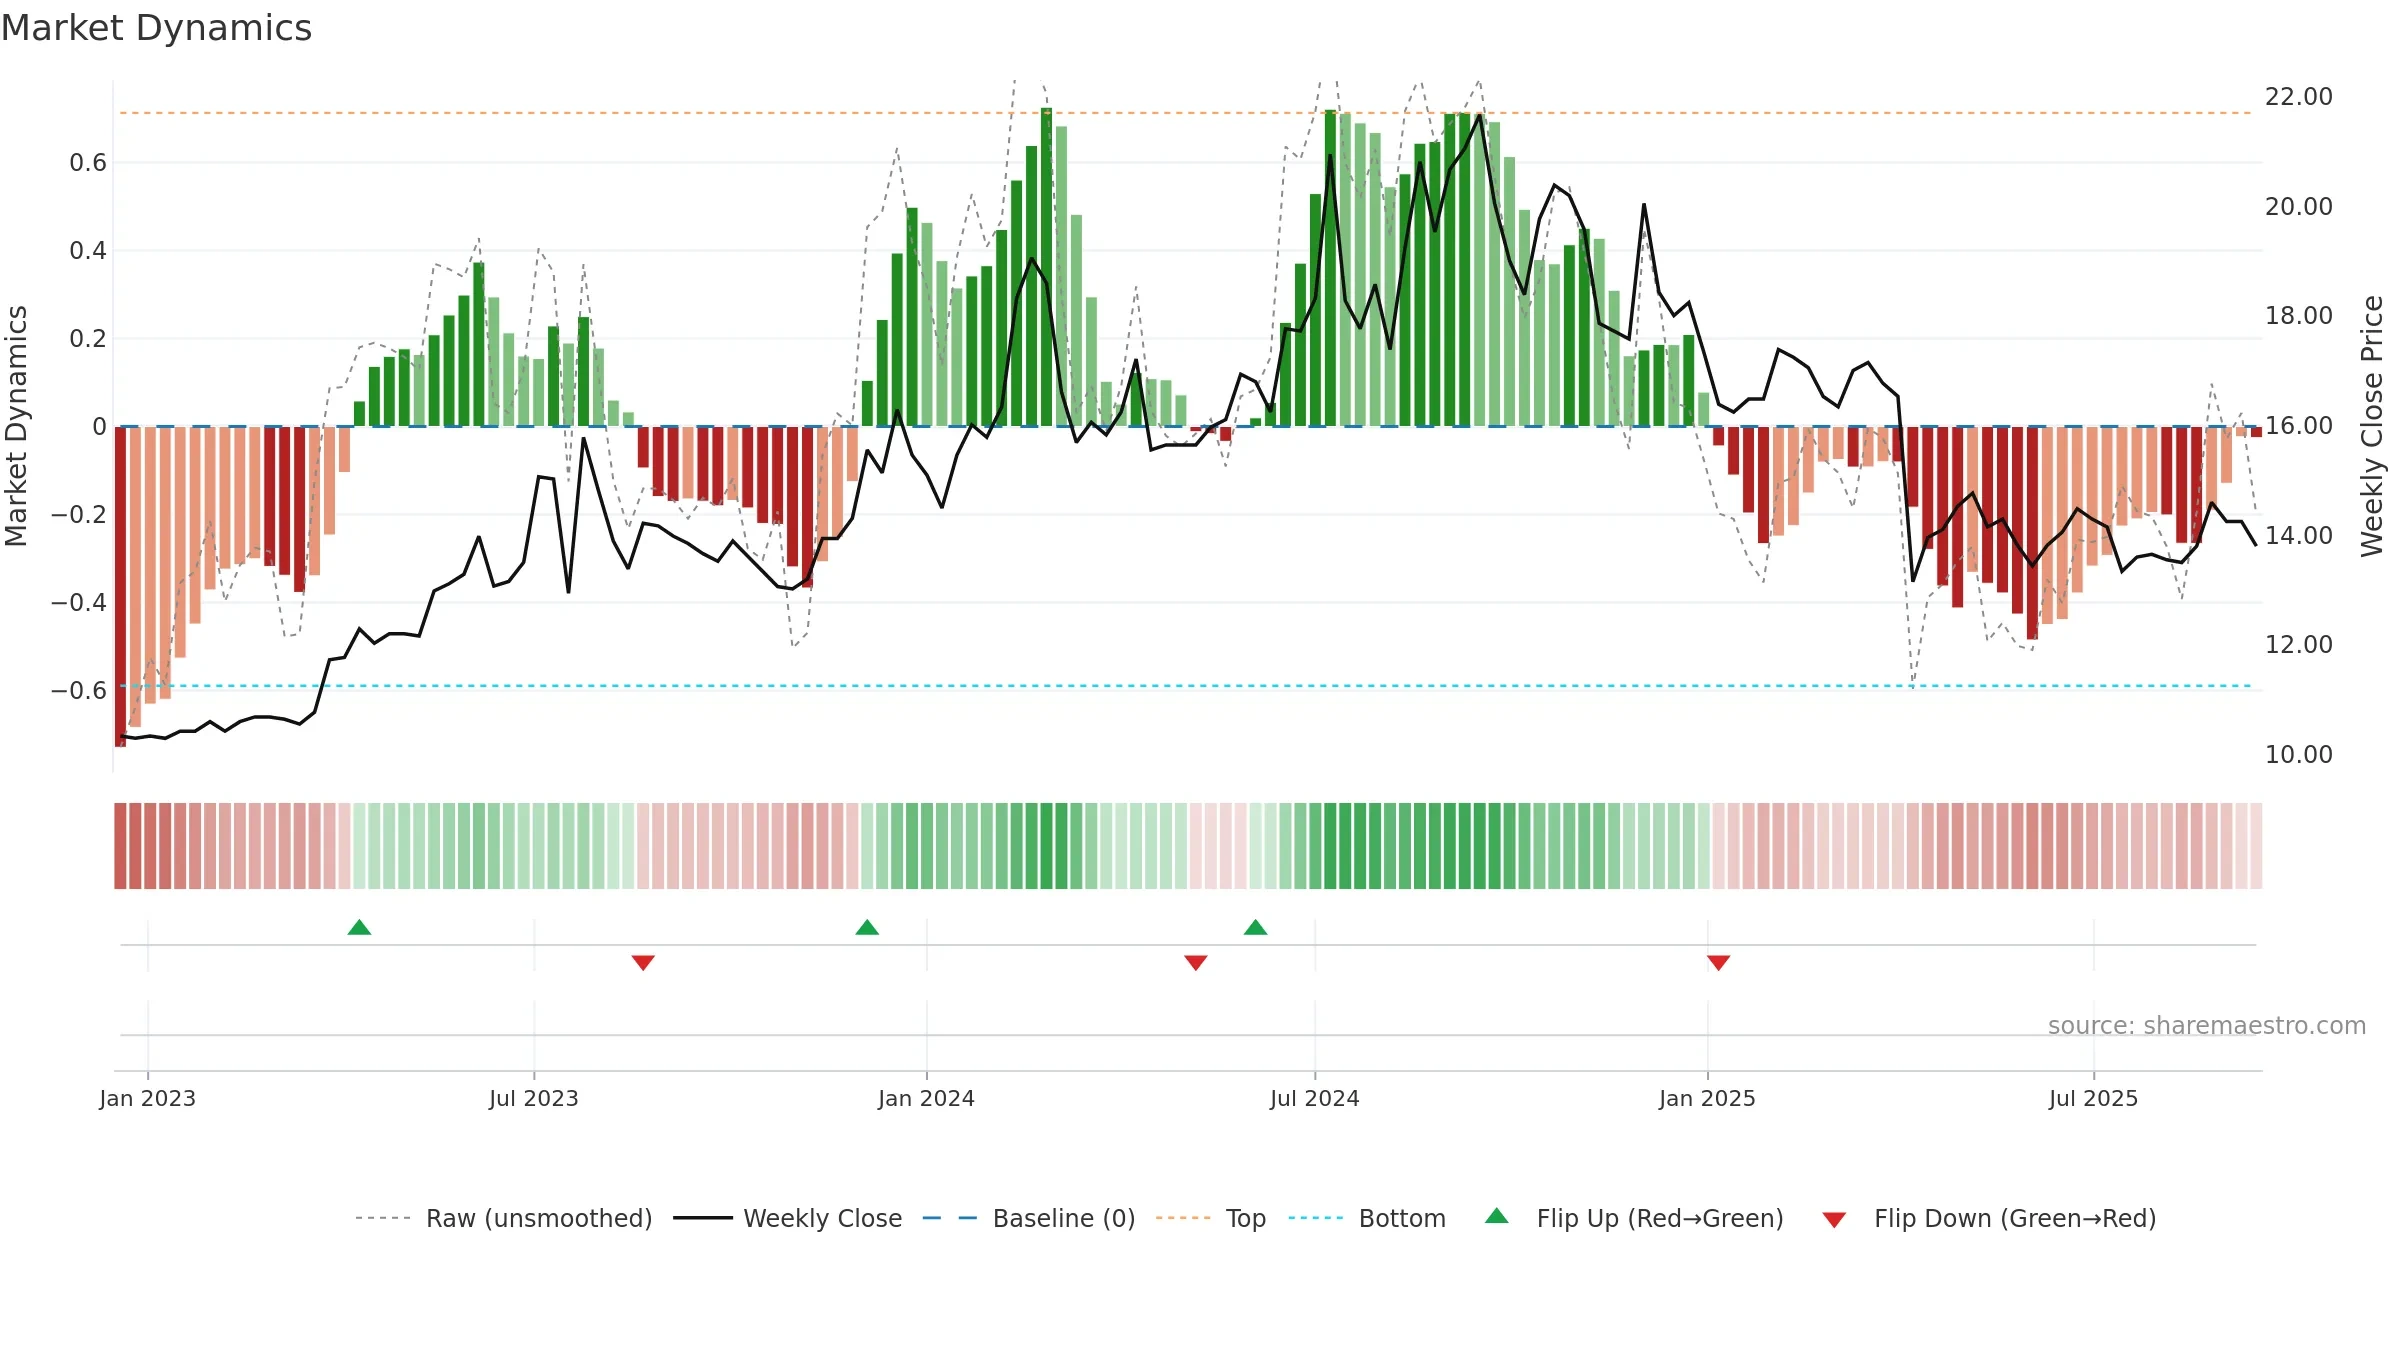Click the tallest dark red bar at Jan 2023
This screenshot has height=1350, width=2400.
pyautogui.click(x=120, y=586)
